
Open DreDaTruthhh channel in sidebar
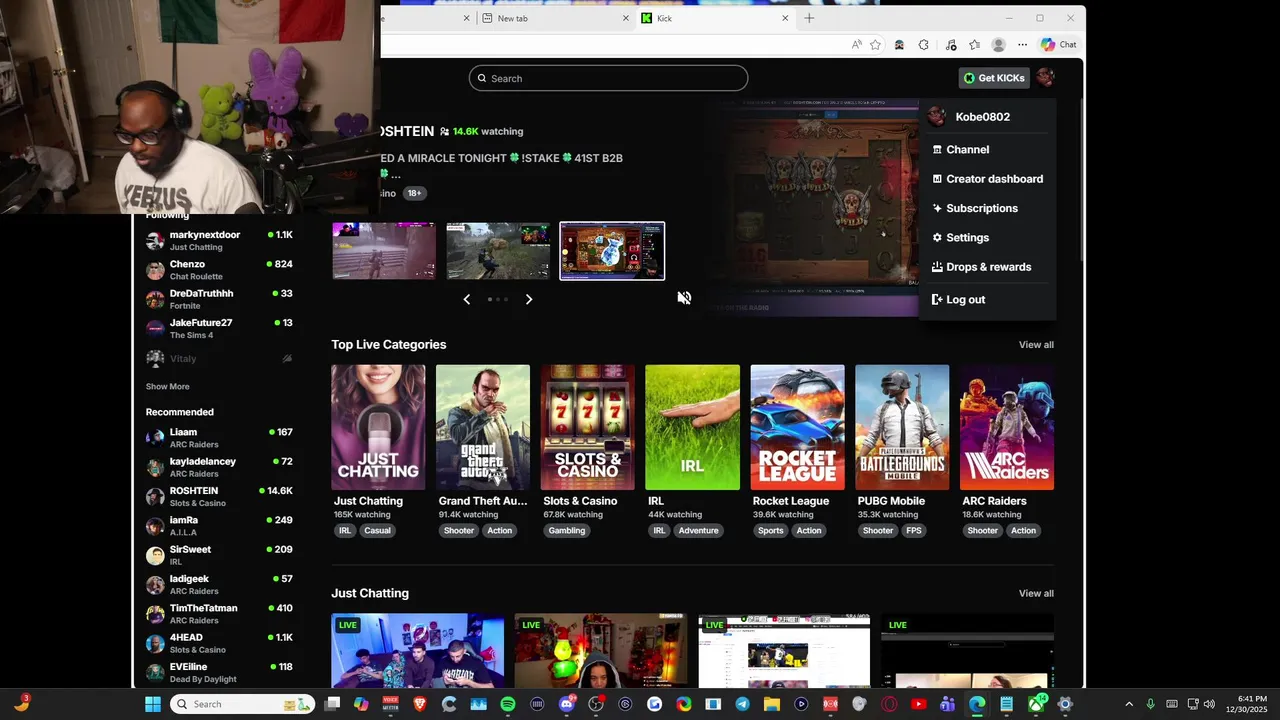pos(219,299)
